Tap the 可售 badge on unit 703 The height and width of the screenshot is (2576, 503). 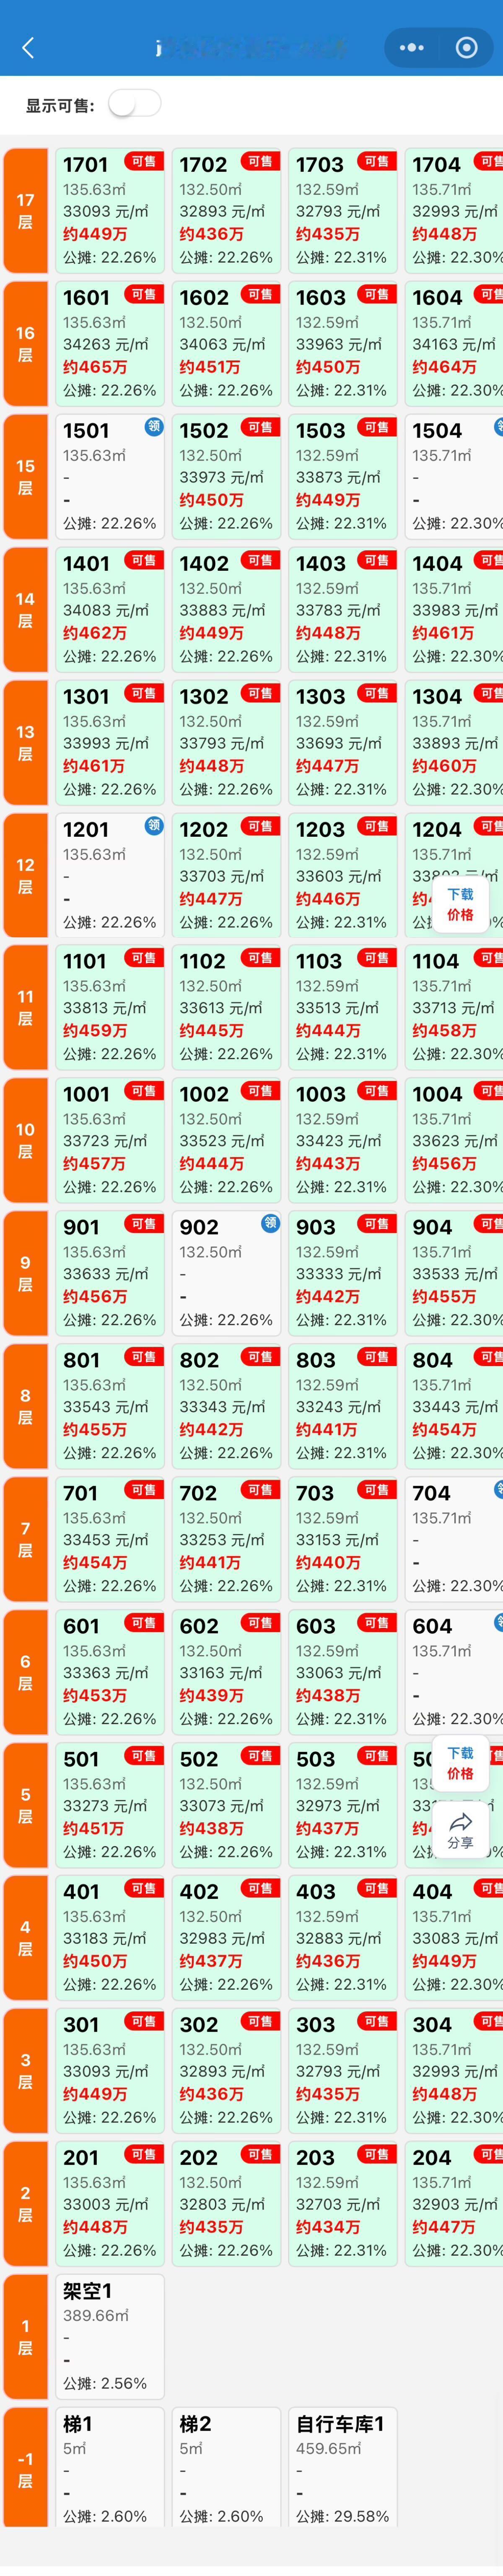(x=377, y=1490)
